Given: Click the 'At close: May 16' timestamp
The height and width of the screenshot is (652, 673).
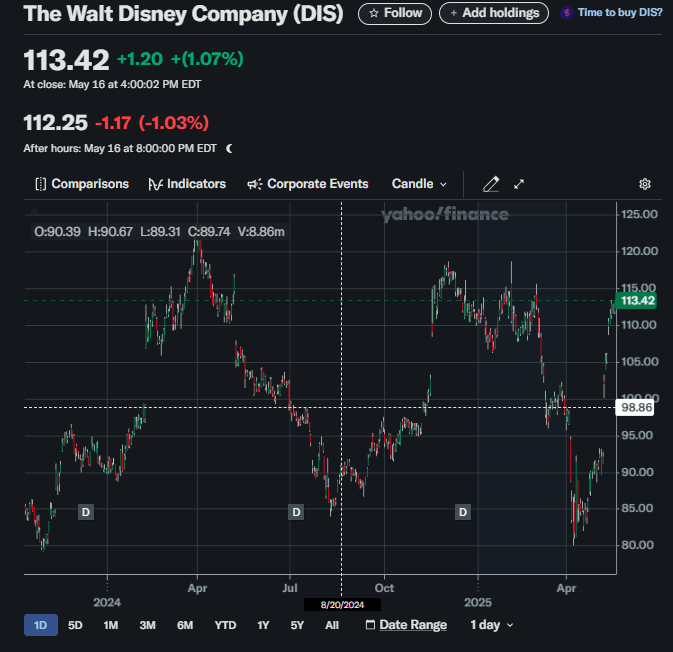Looking at the screenshot, I should coord(112,85).
